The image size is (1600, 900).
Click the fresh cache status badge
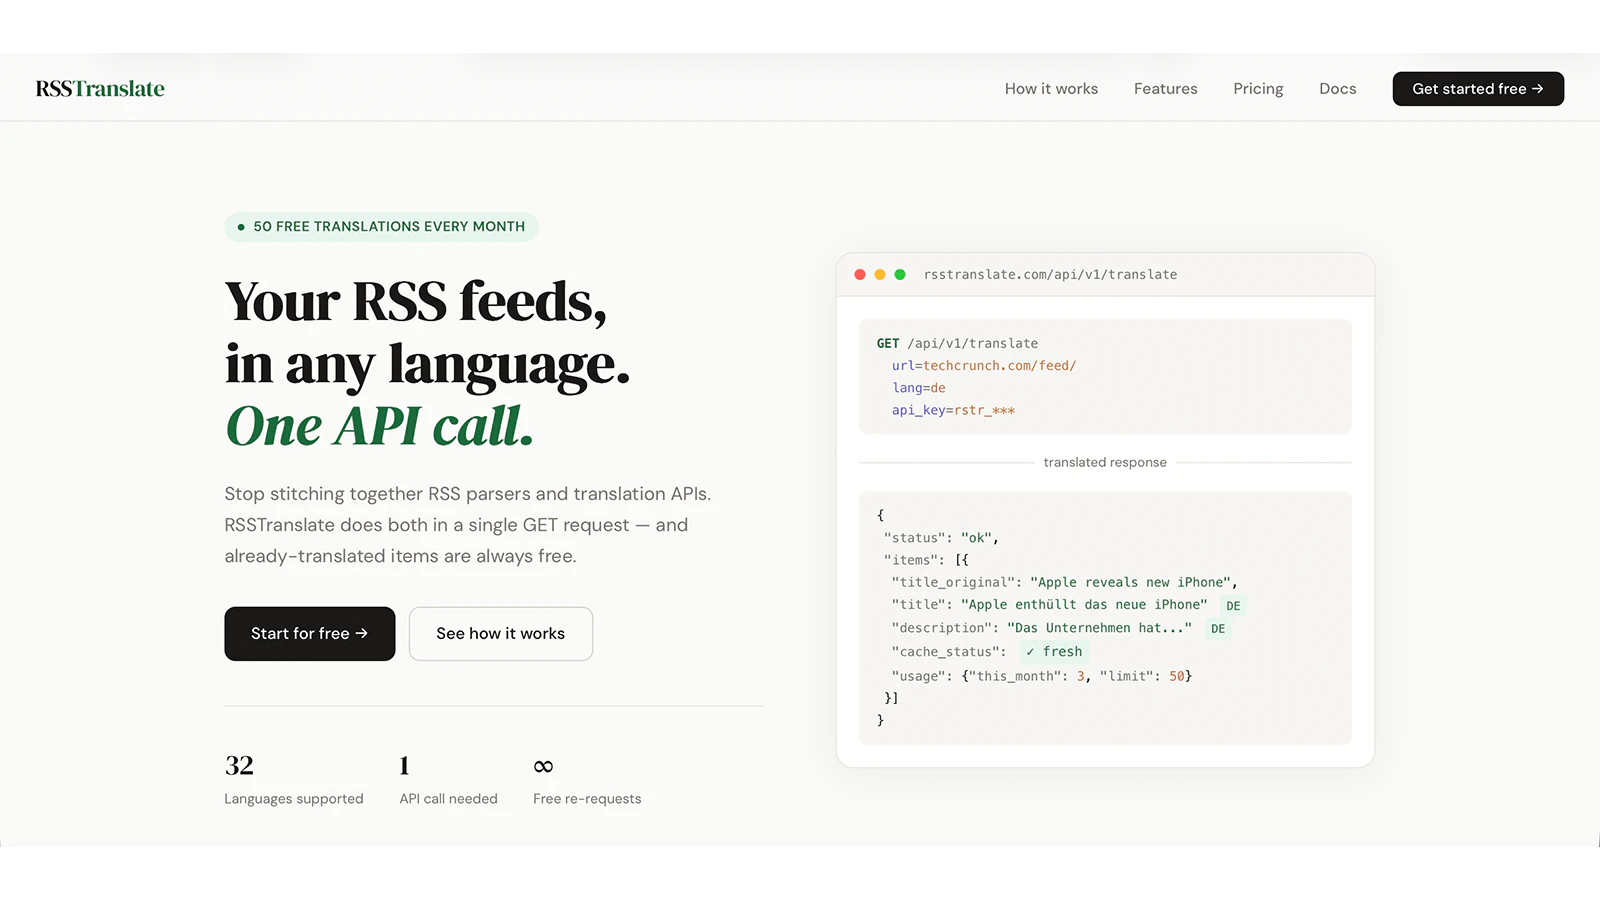(1054, 652)
